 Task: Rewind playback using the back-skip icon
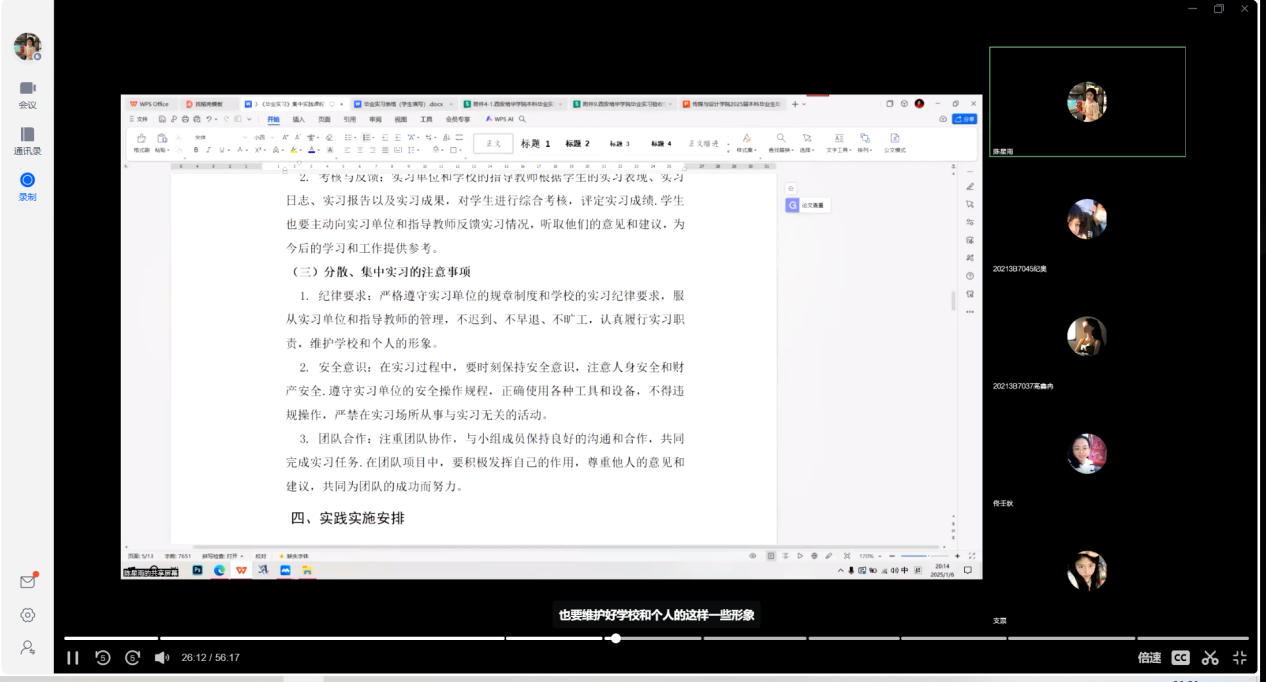[102, 658]
